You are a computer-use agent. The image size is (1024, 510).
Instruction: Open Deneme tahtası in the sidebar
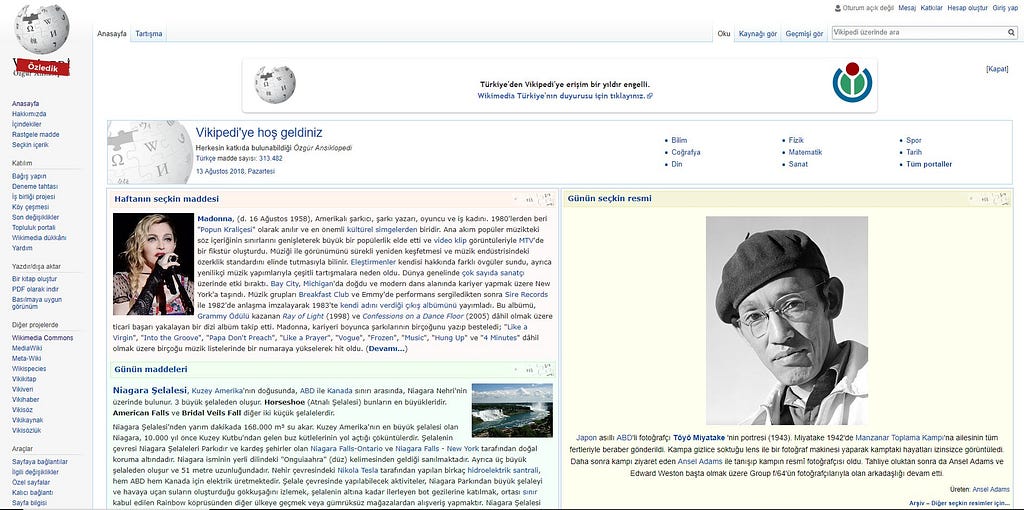pyautogui.click(x=35, y=187)
